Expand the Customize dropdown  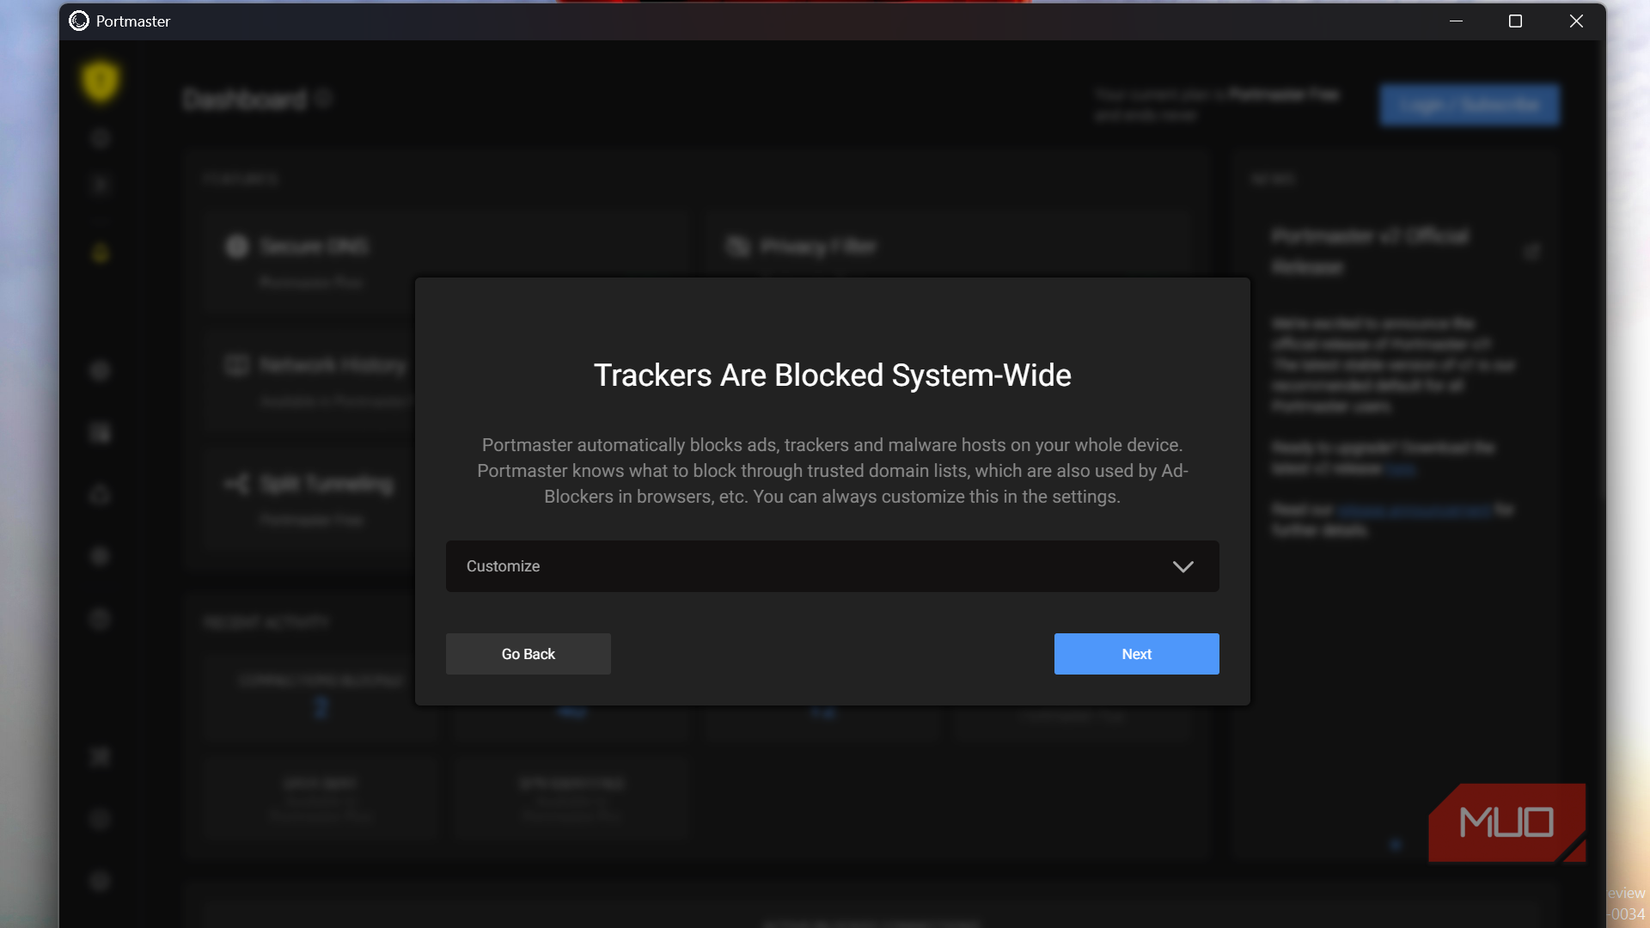click(x=832, y=566)
